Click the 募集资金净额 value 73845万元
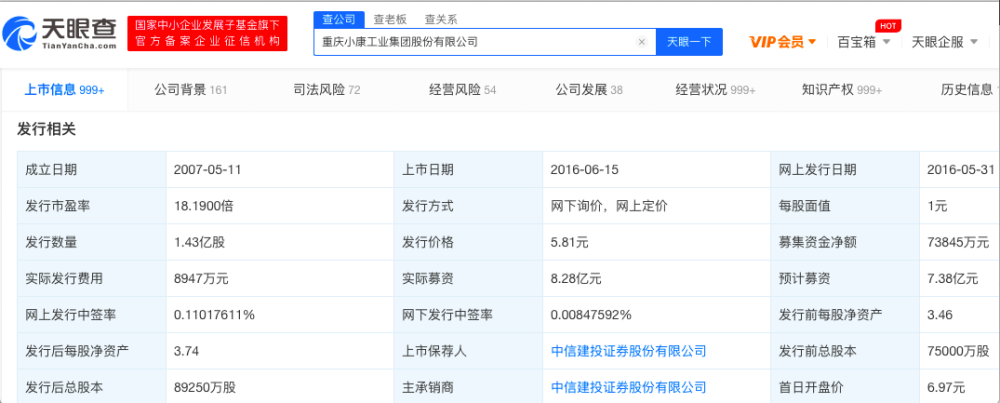1000x403 pixels. pos(958,242)
